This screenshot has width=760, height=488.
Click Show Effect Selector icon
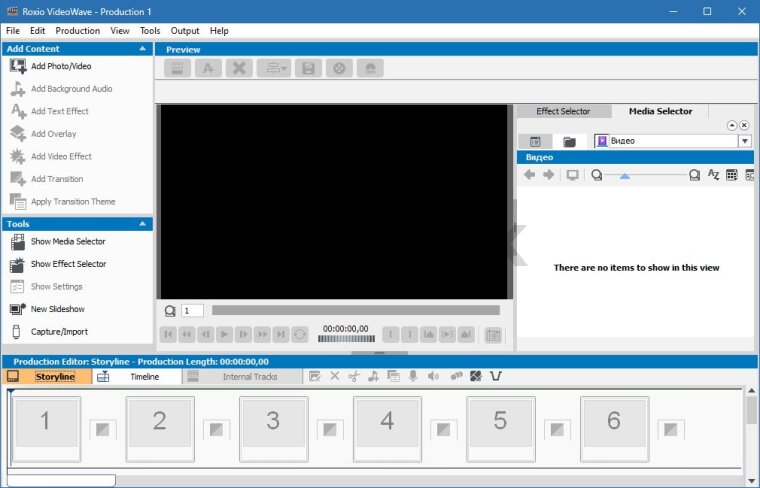coord(17,265)
